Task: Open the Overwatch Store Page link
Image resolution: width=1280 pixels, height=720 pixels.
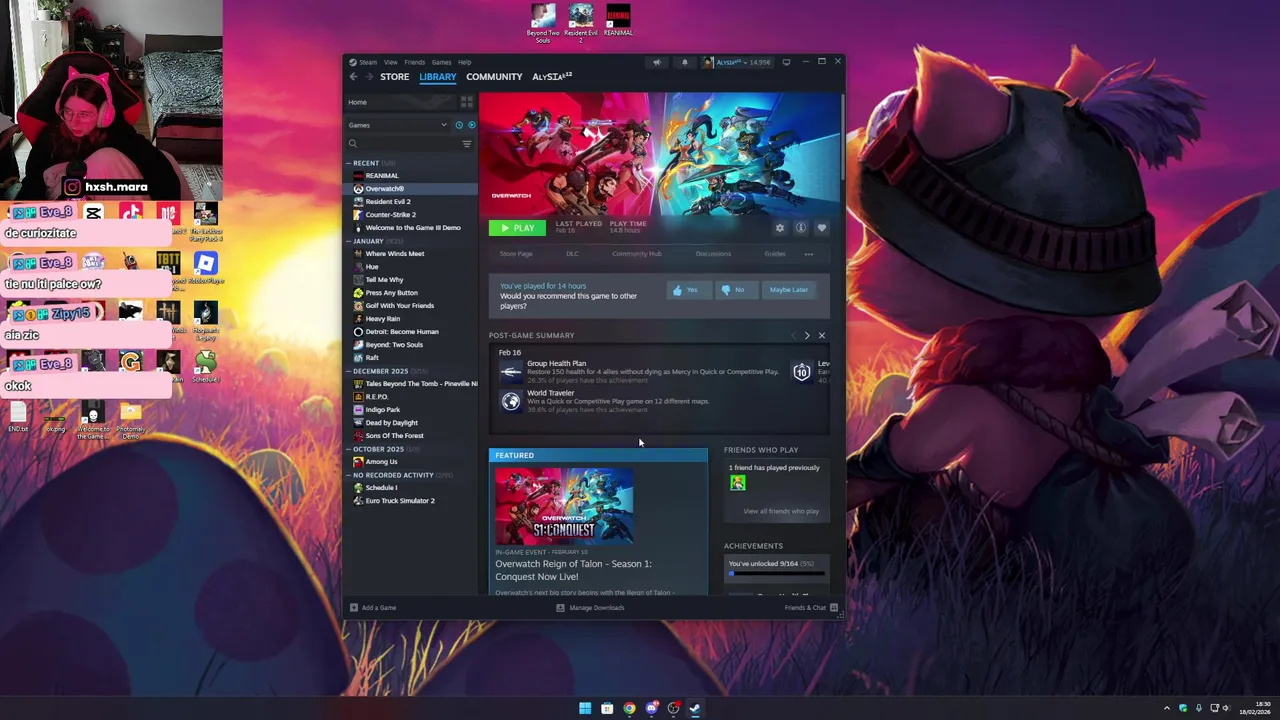Action: coord(516,254)
